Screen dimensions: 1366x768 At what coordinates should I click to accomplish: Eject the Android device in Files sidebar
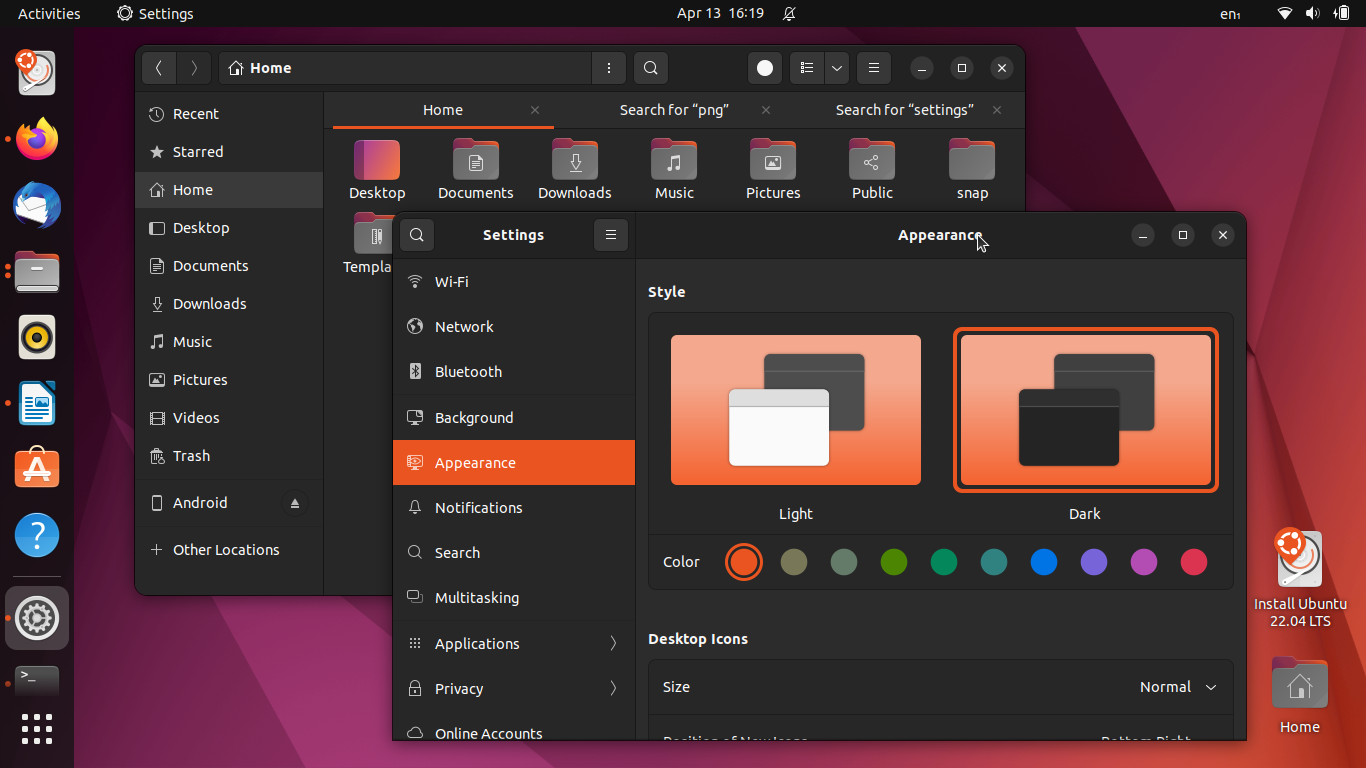tap(295, 503)
